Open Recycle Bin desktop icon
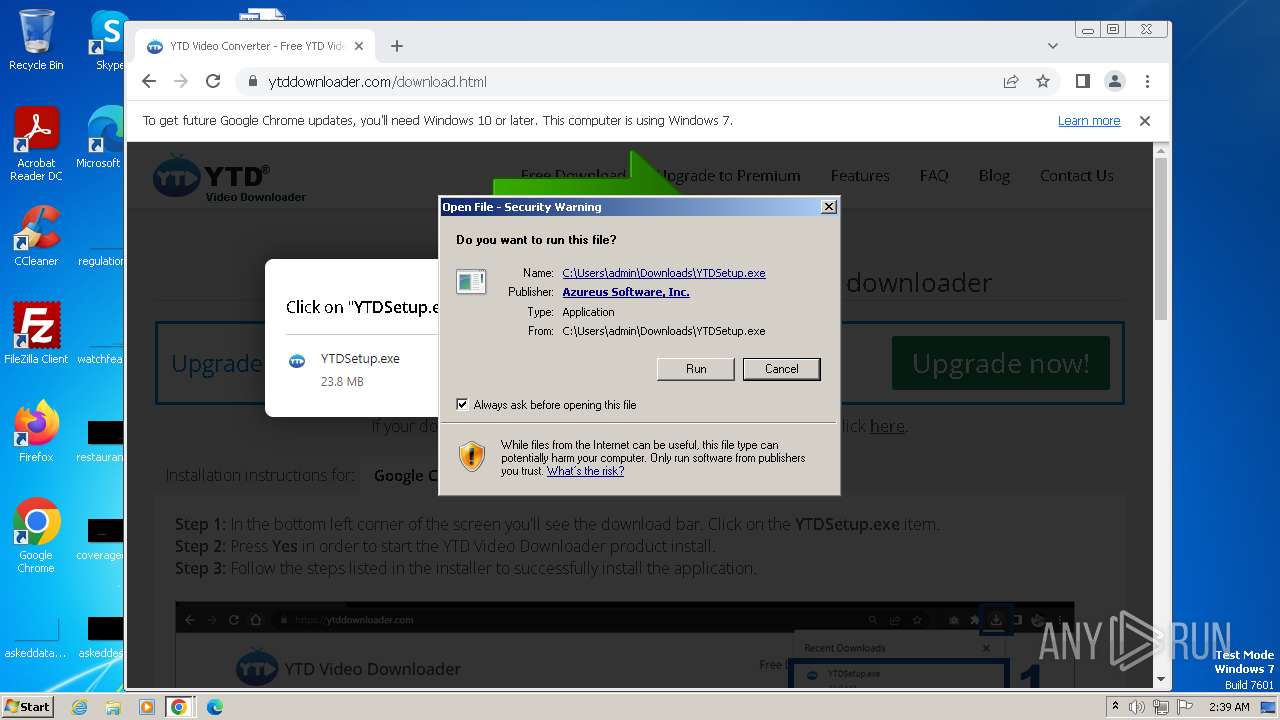 (36, 41)
